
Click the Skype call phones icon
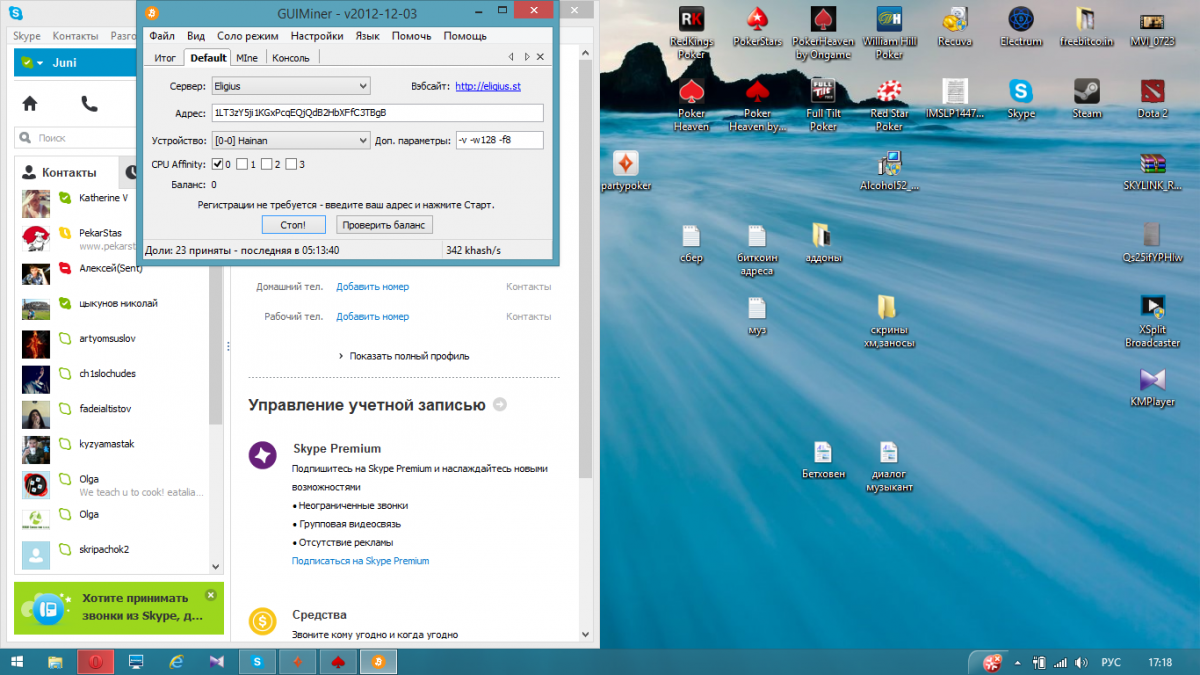(x=90, y=103)
